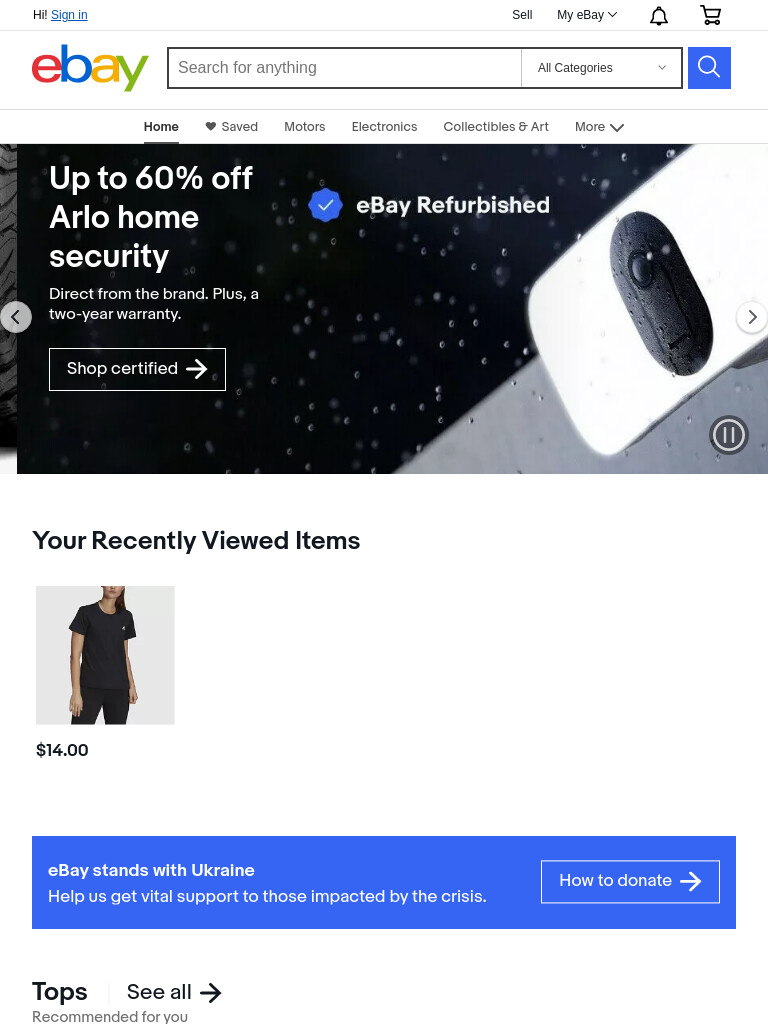
Task: Open the shopping cart
Action: [x=711, y=15]
